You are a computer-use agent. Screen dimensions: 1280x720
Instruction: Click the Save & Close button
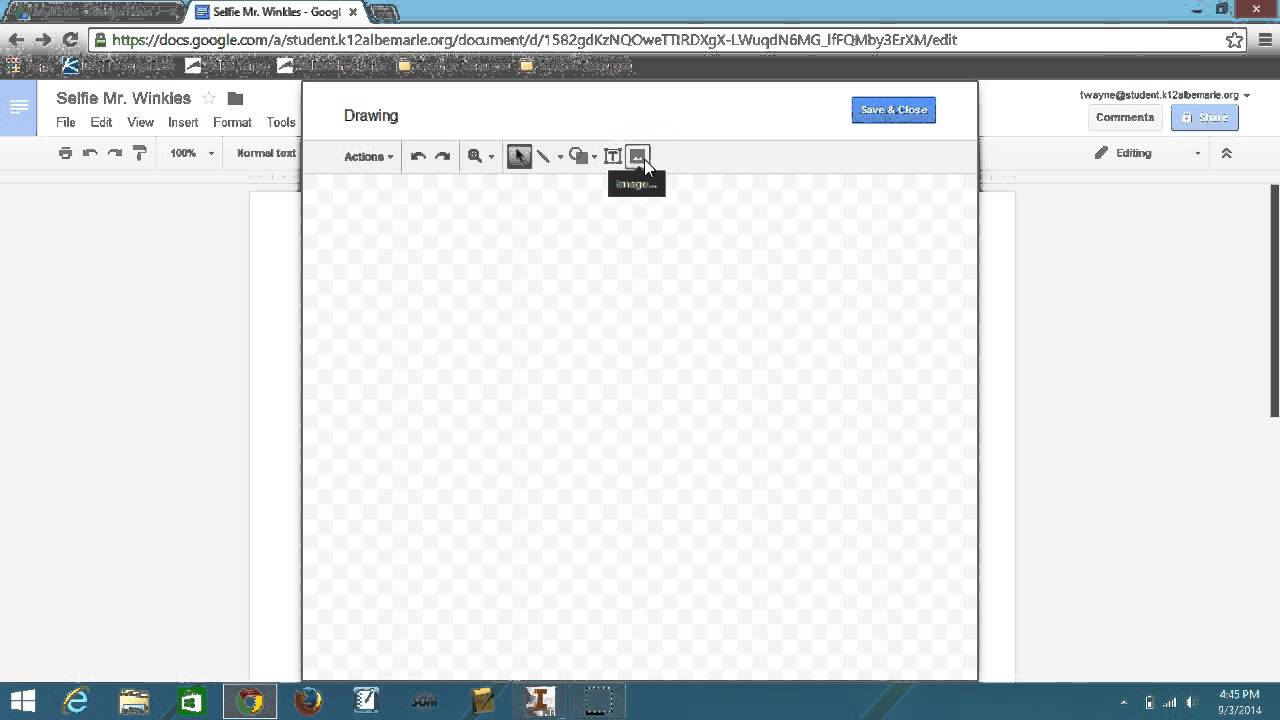tap(893, 110)
